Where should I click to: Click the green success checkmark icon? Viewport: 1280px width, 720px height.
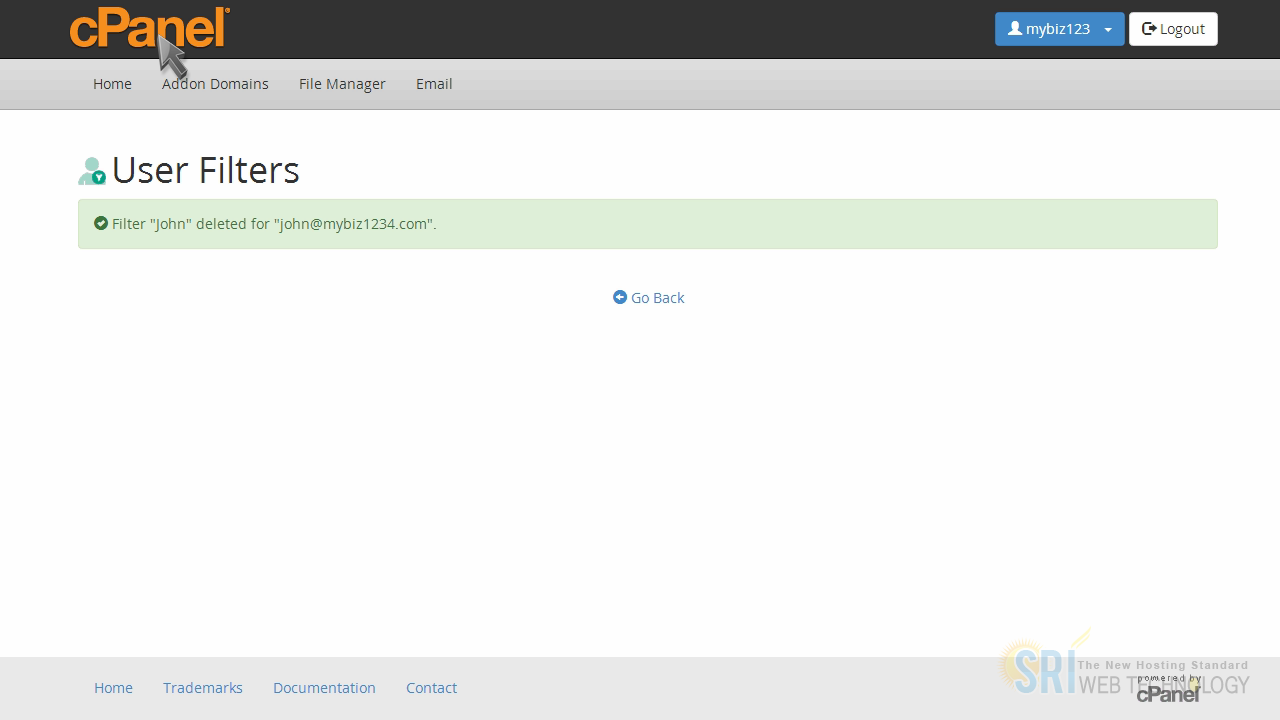pyautogui.click(x=101, y=223)
